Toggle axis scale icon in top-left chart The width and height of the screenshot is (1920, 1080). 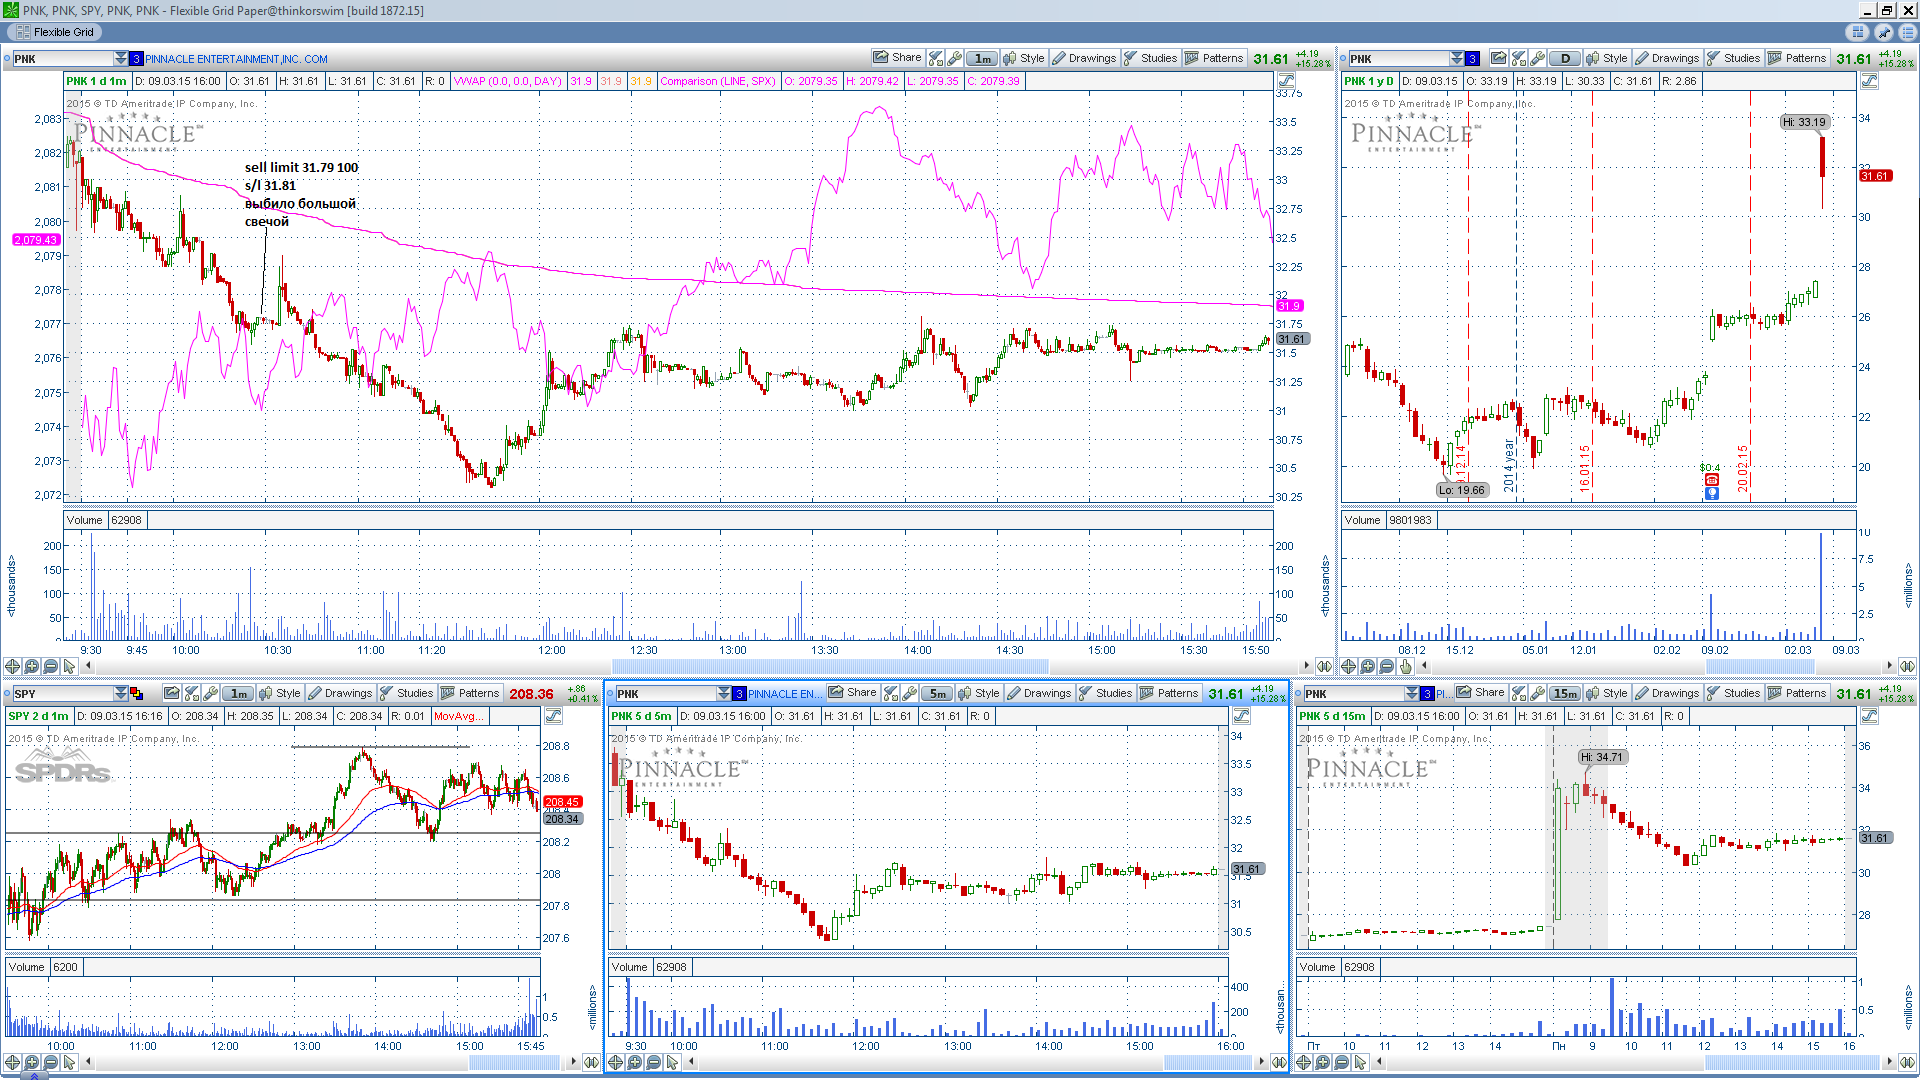1286,81
